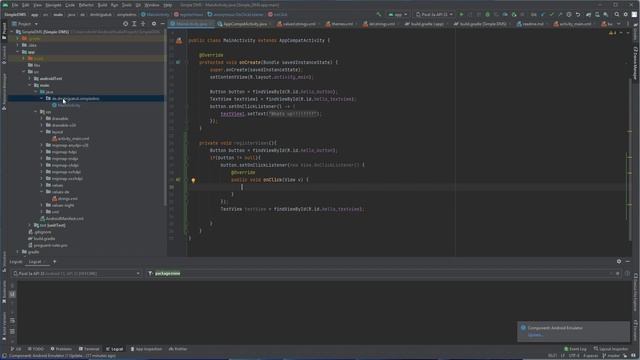Open the Refactor menu
Viewport: 640px width, 360px height.
pos(86,5)
